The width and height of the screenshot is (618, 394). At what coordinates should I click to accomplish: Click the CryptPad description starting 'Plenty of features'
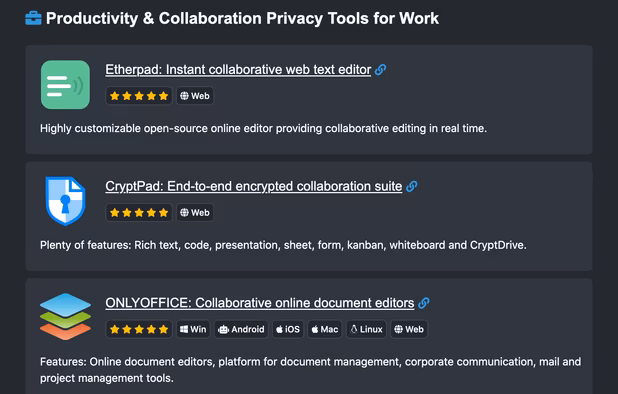tap(283, 245)
